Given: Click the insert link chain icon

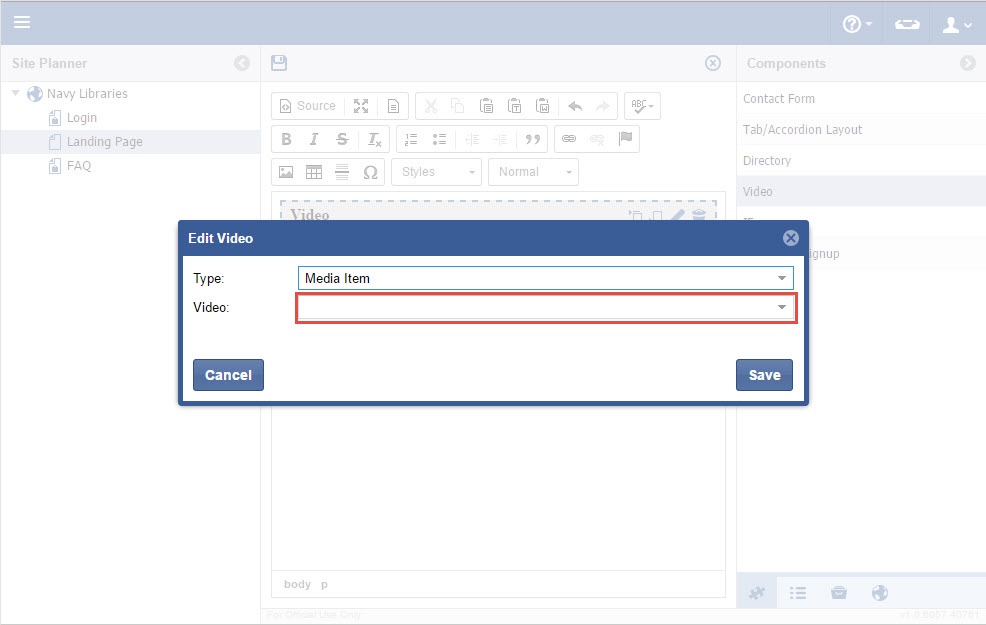Looking at the screenshot, I should click(569, 139).
